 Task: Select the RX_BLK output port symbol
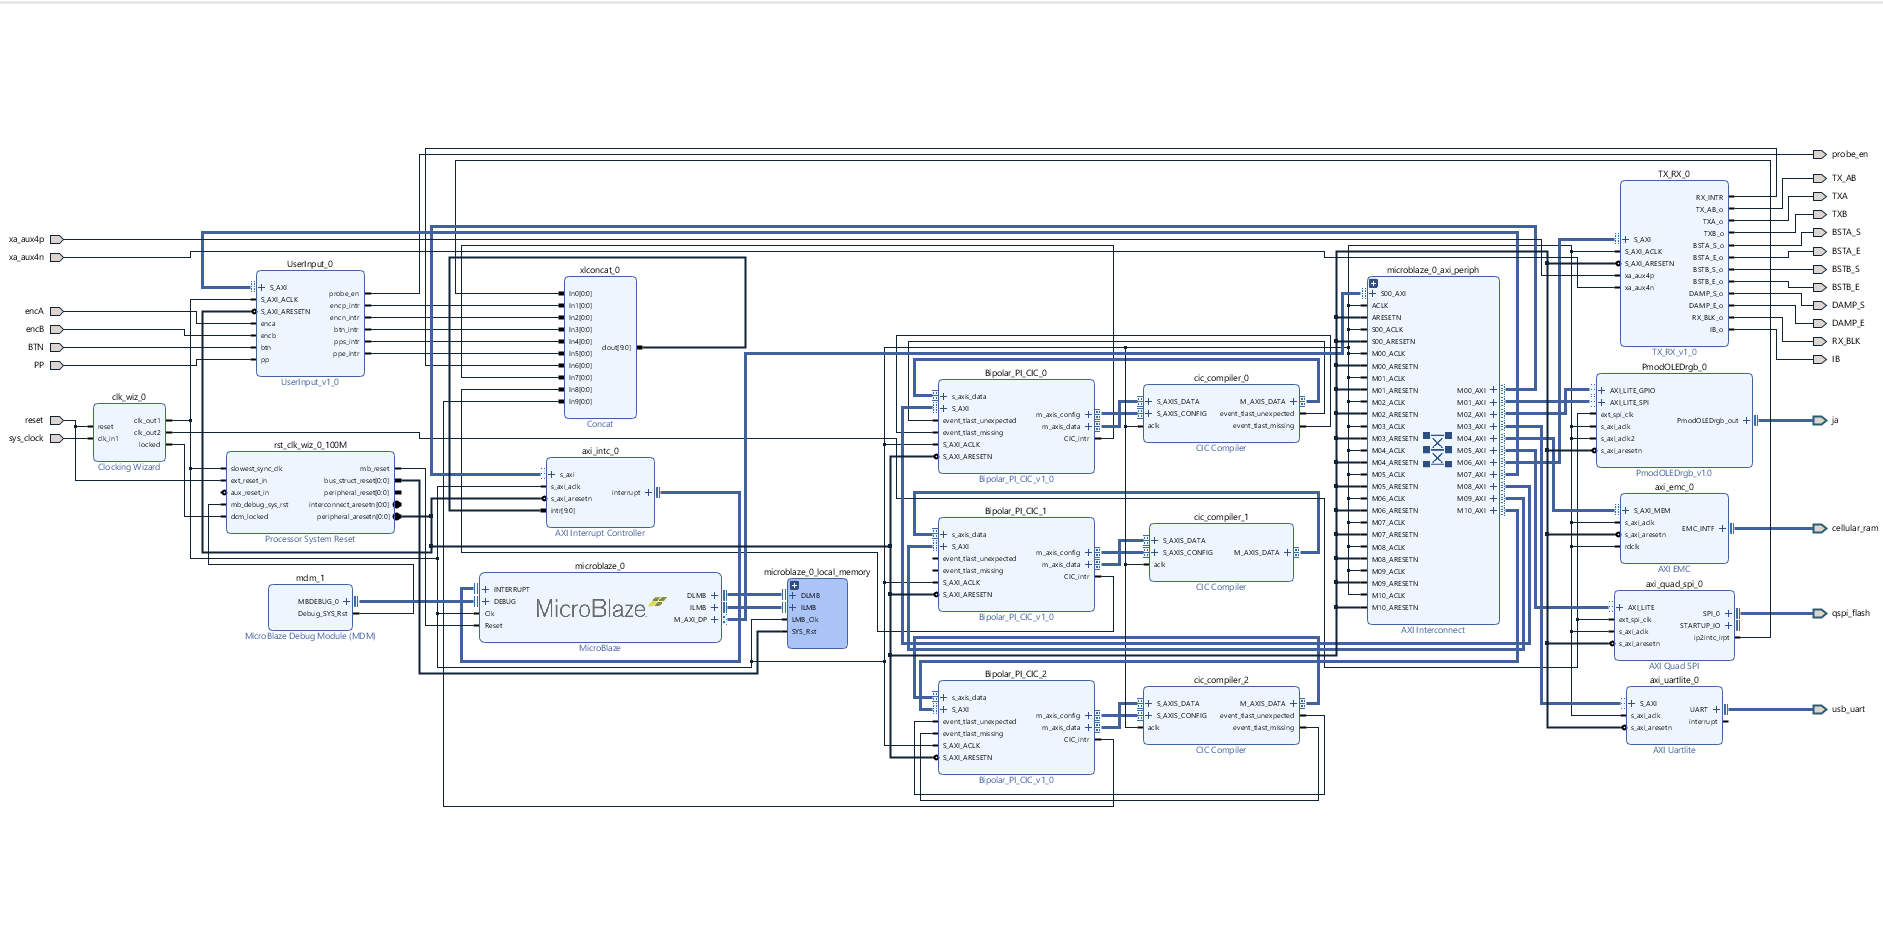(1820, 342)
